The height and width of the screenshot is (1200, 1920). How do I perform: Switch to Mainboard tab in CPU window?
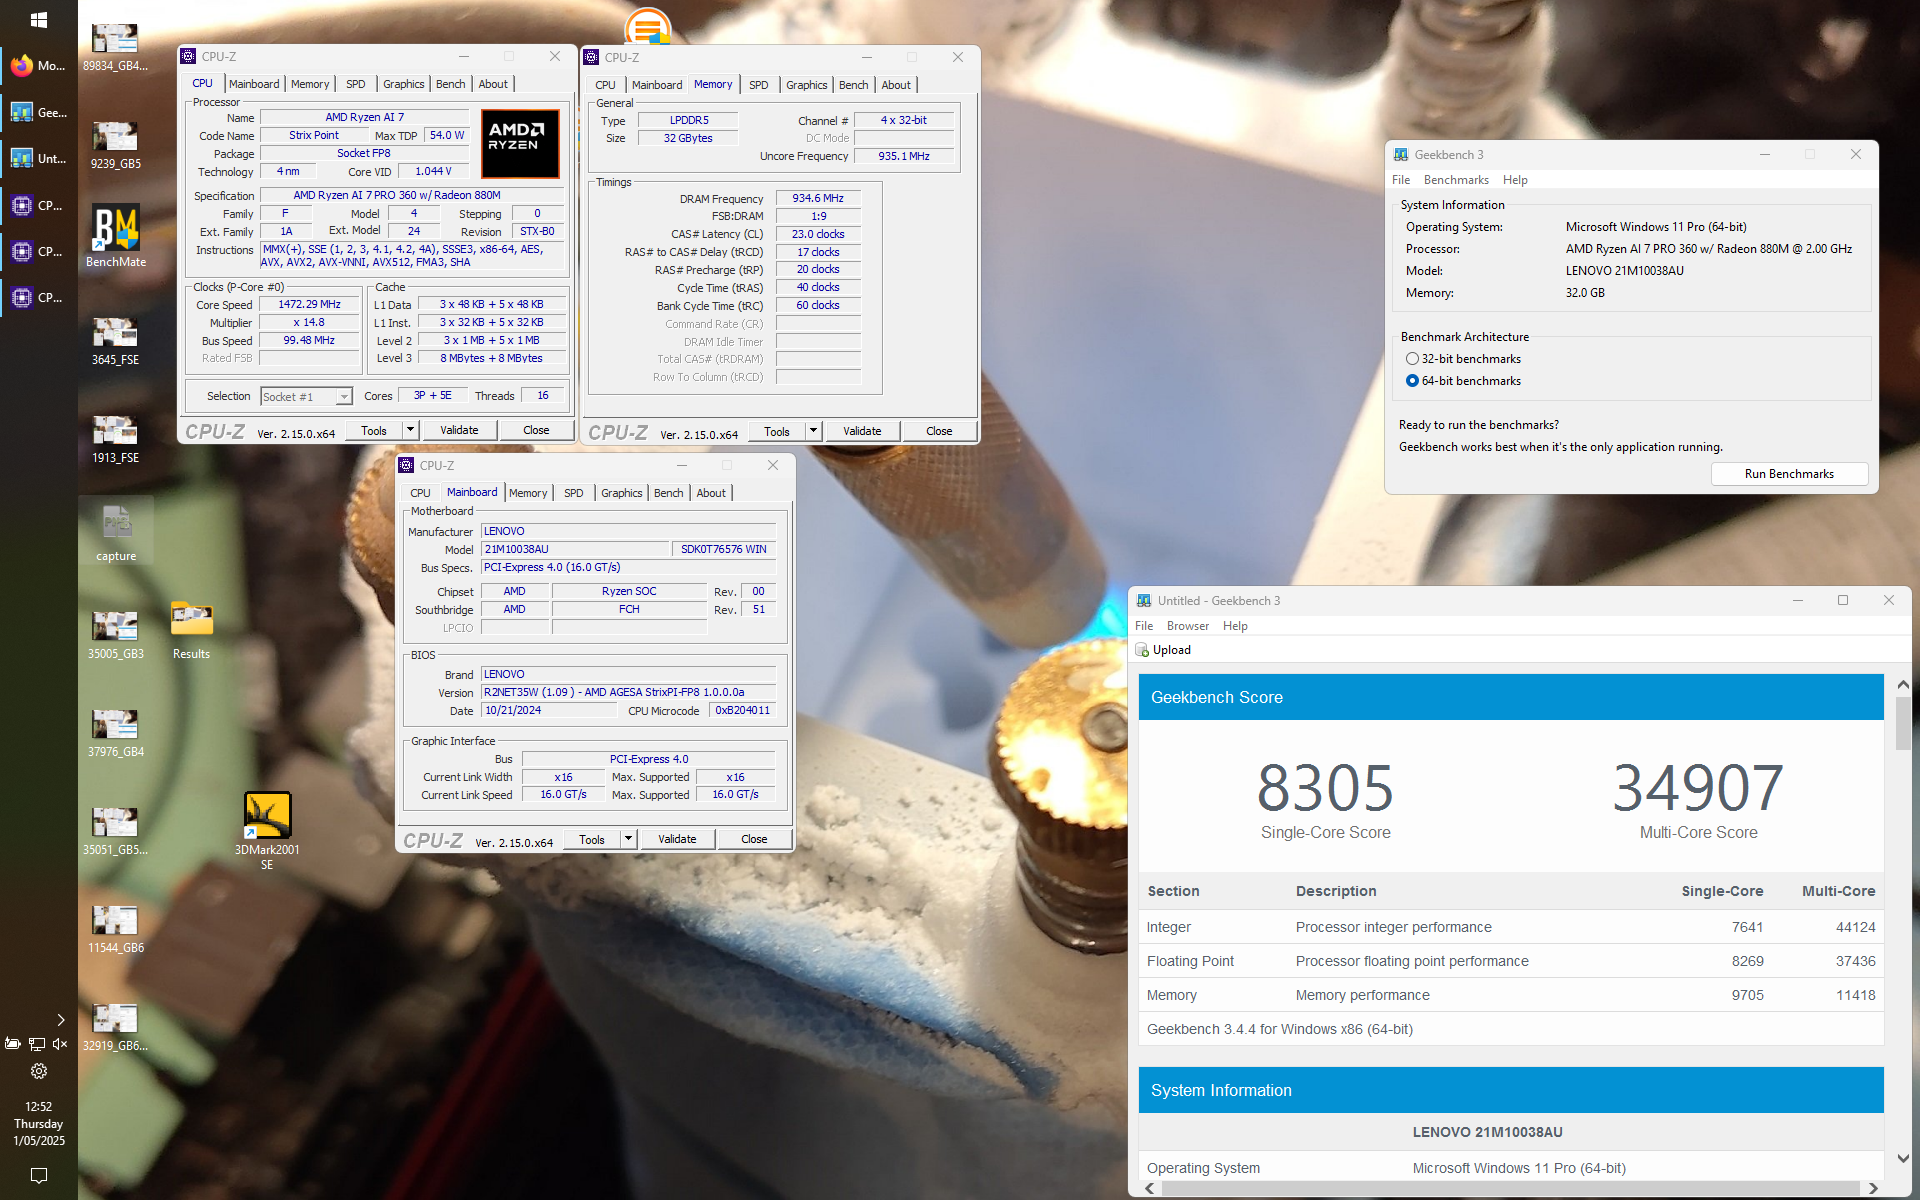coord(254,84)
